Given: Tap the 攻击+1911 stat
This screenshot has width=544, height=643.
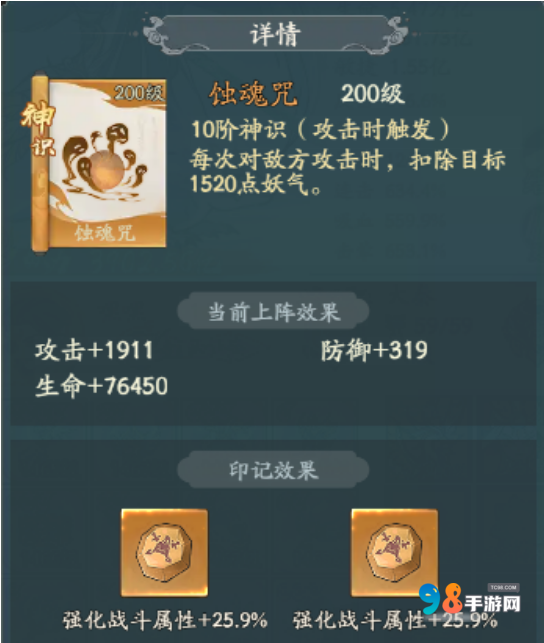Looking at the screenshot, I should [x=94, y=351].
